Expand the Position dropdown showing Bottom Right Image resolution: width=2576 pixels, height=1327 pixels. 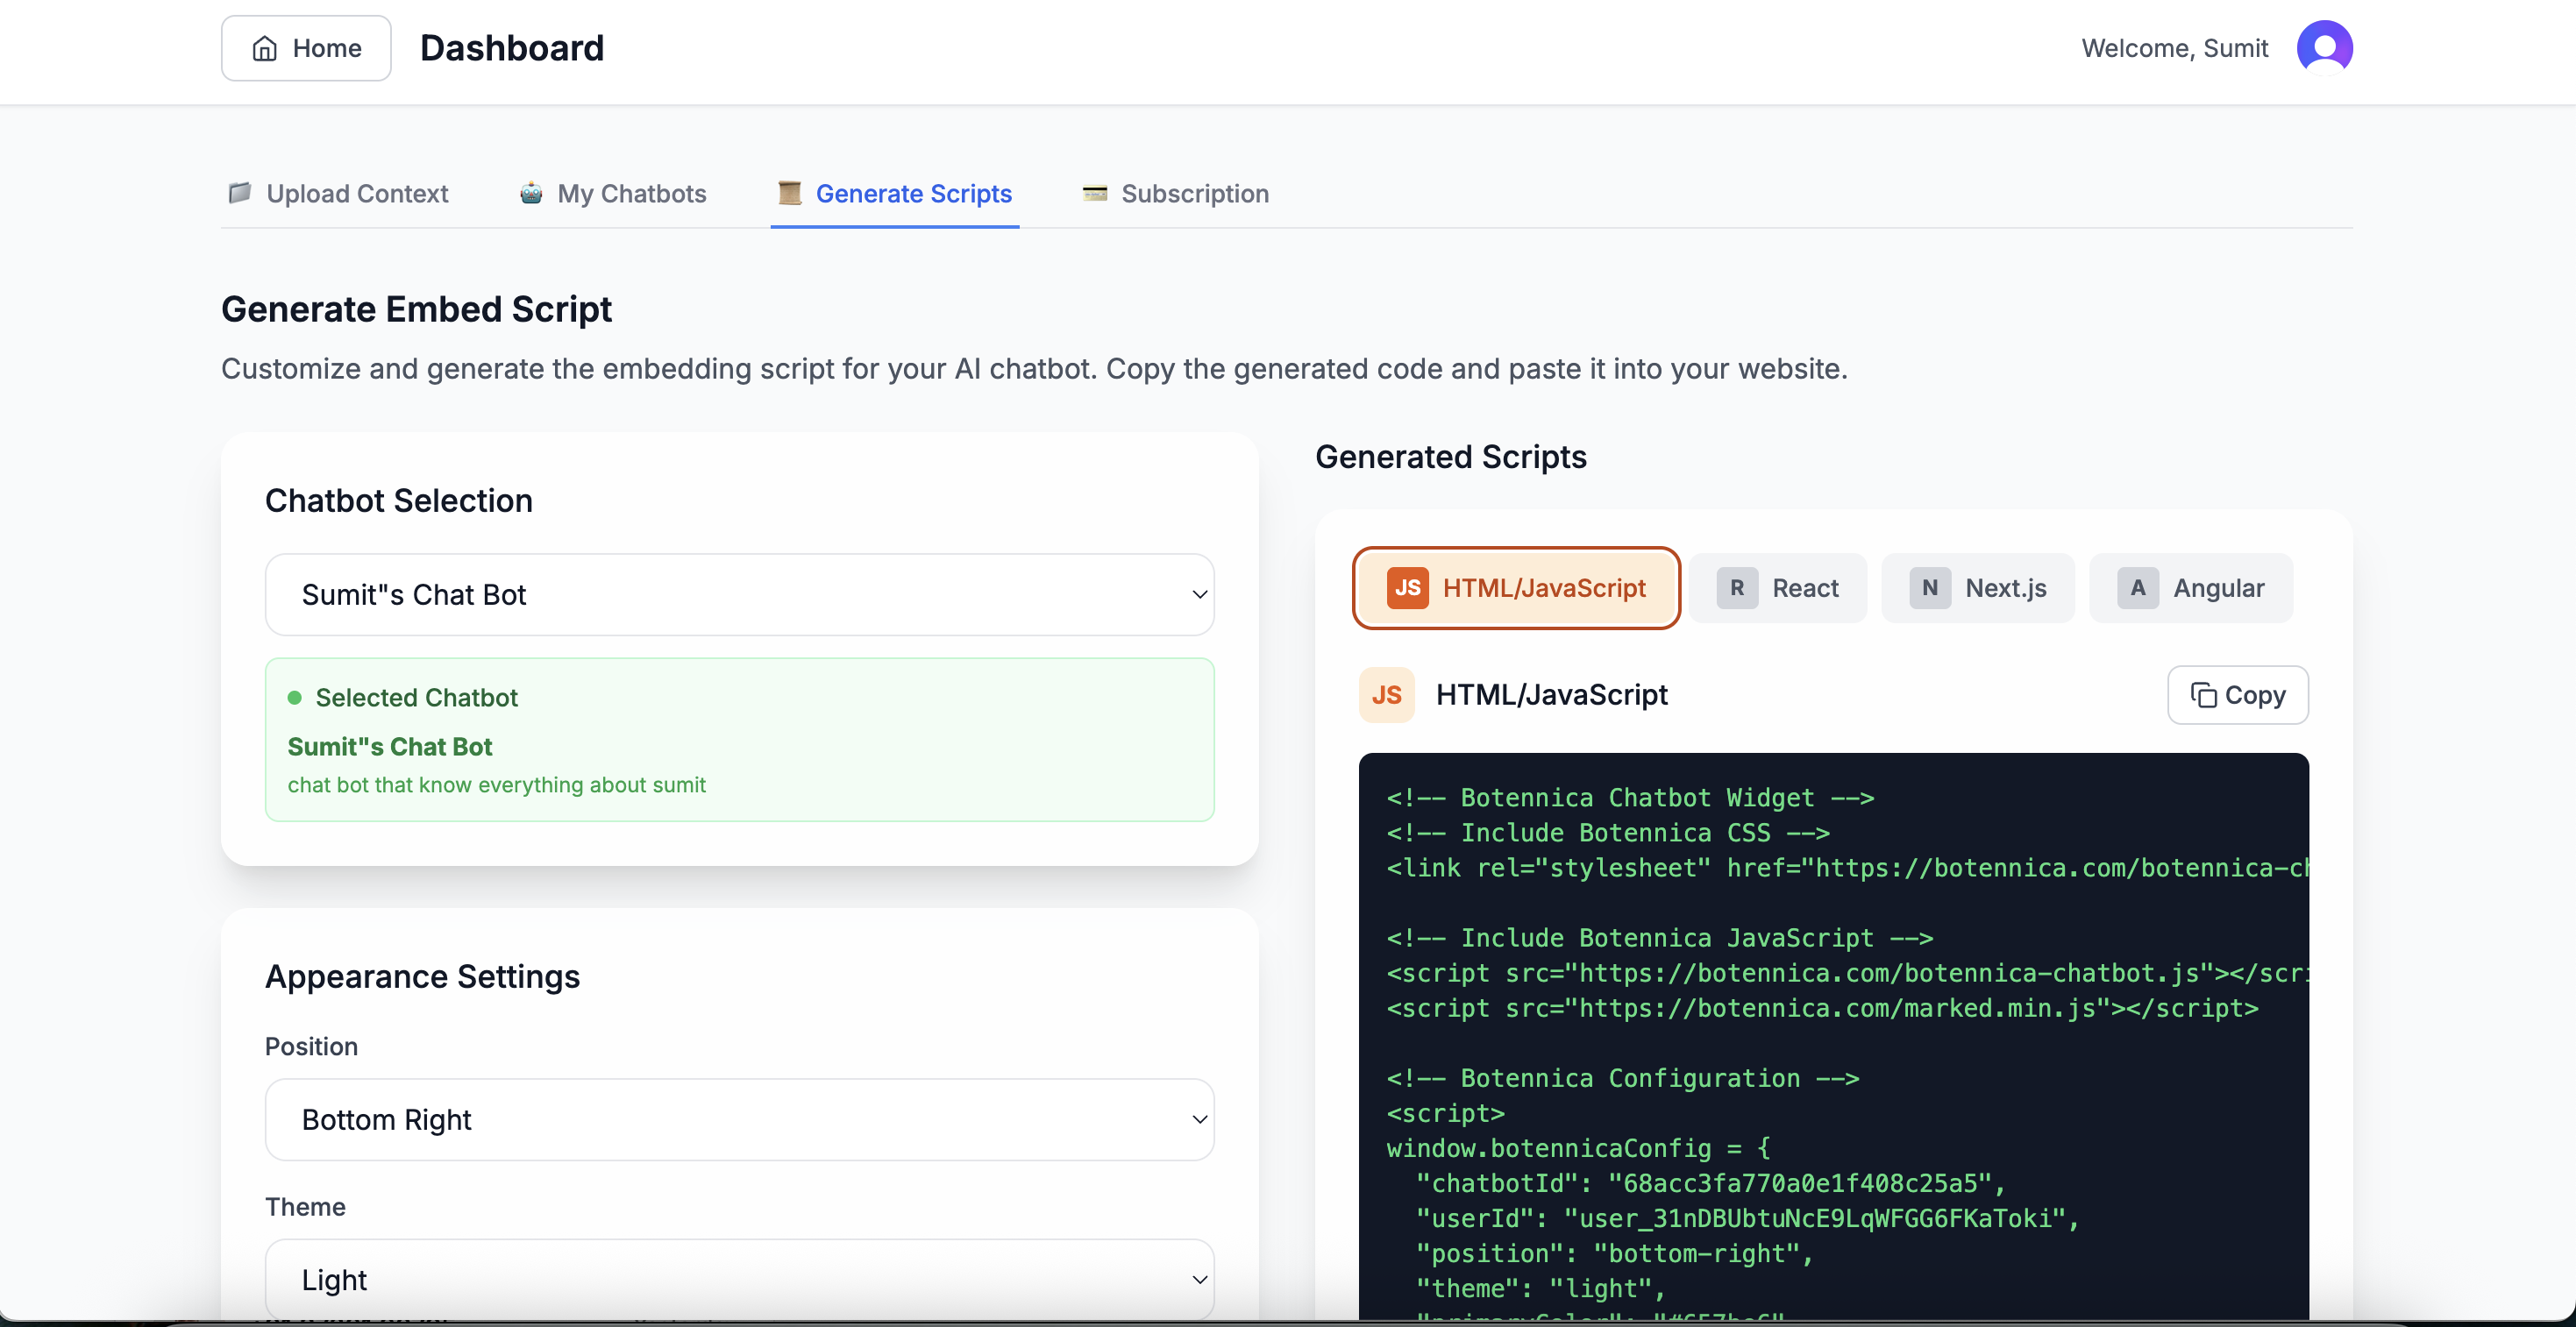740,1119
